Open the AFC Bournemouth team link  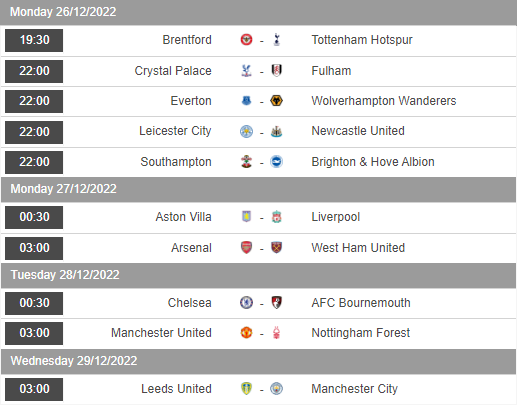coord(361,303)
